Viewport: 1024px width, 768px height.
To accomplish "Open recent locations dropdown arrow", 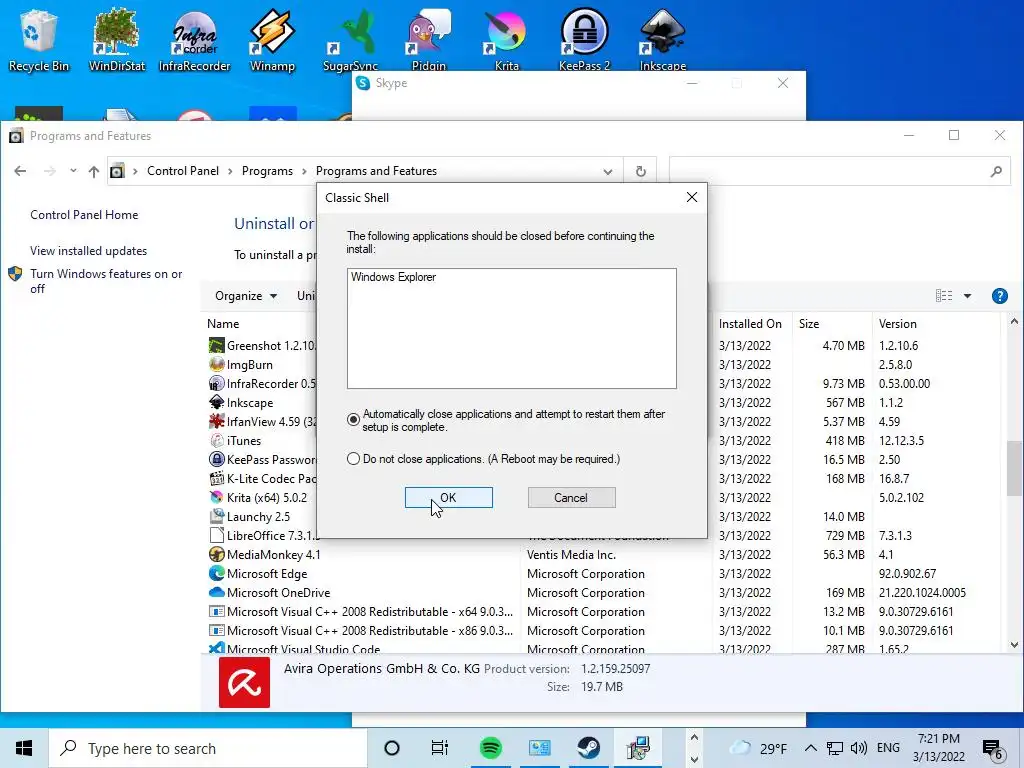I will point(73,171).
